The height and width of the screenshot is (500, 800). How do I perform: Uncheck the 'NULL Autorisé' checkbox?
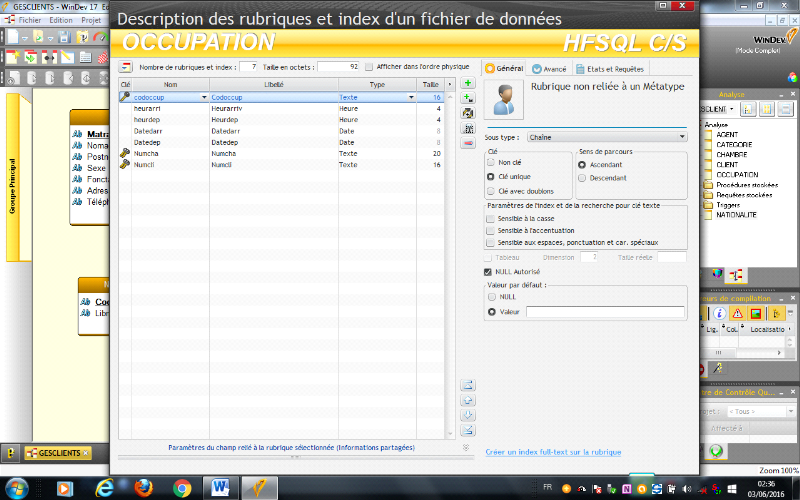pos(488,271)
